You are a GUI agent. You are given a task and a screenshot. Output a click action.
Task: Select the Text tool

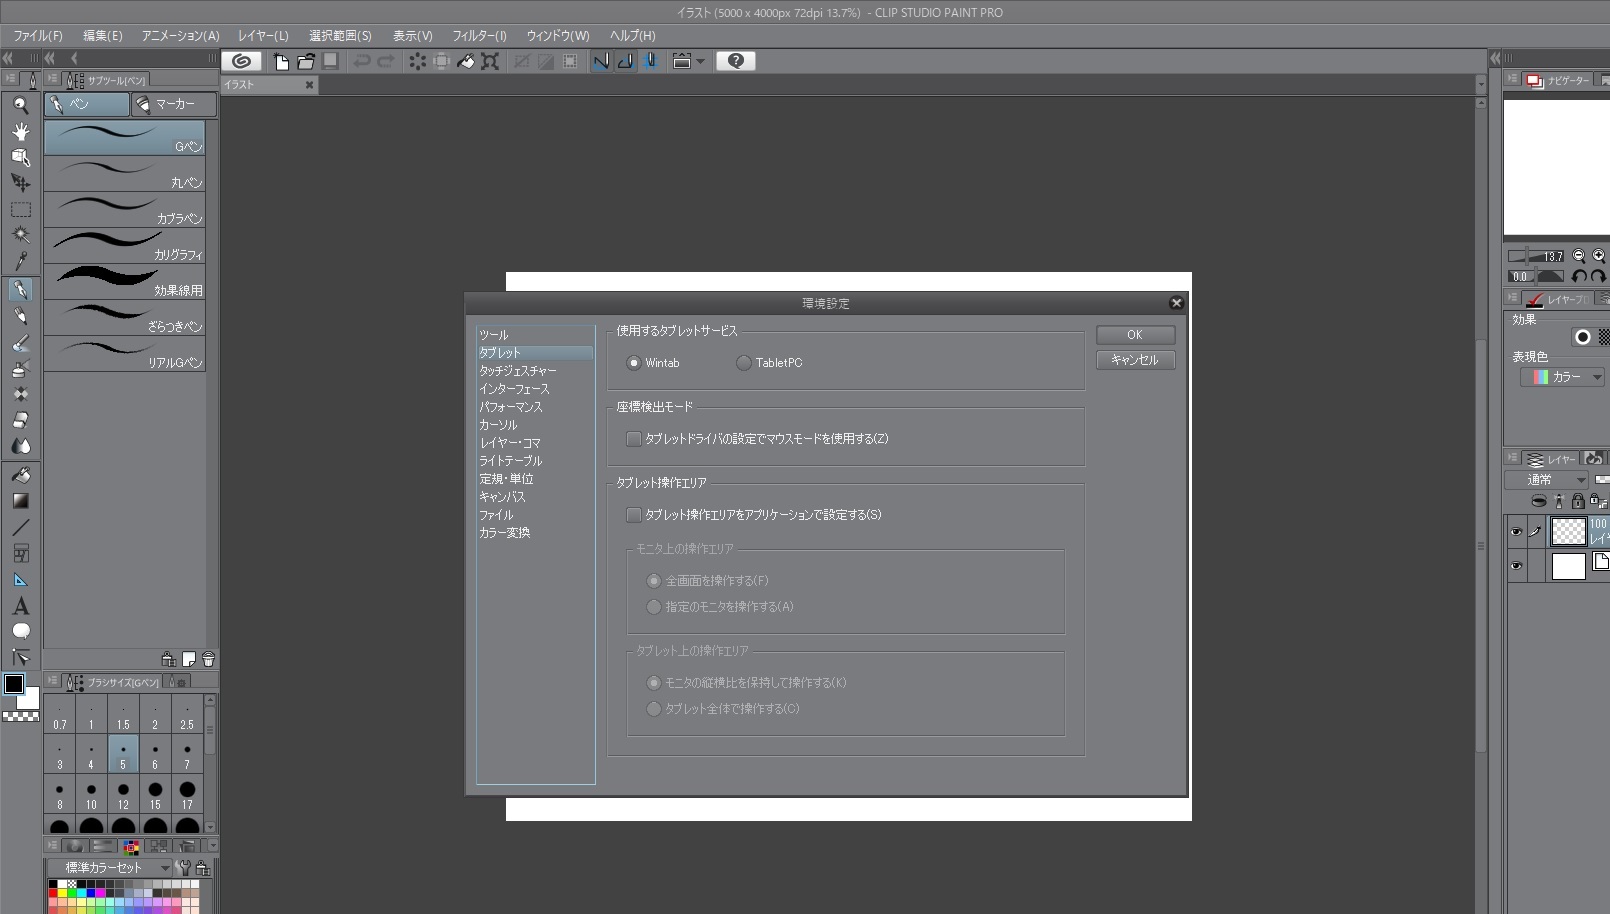coord(20,606)
